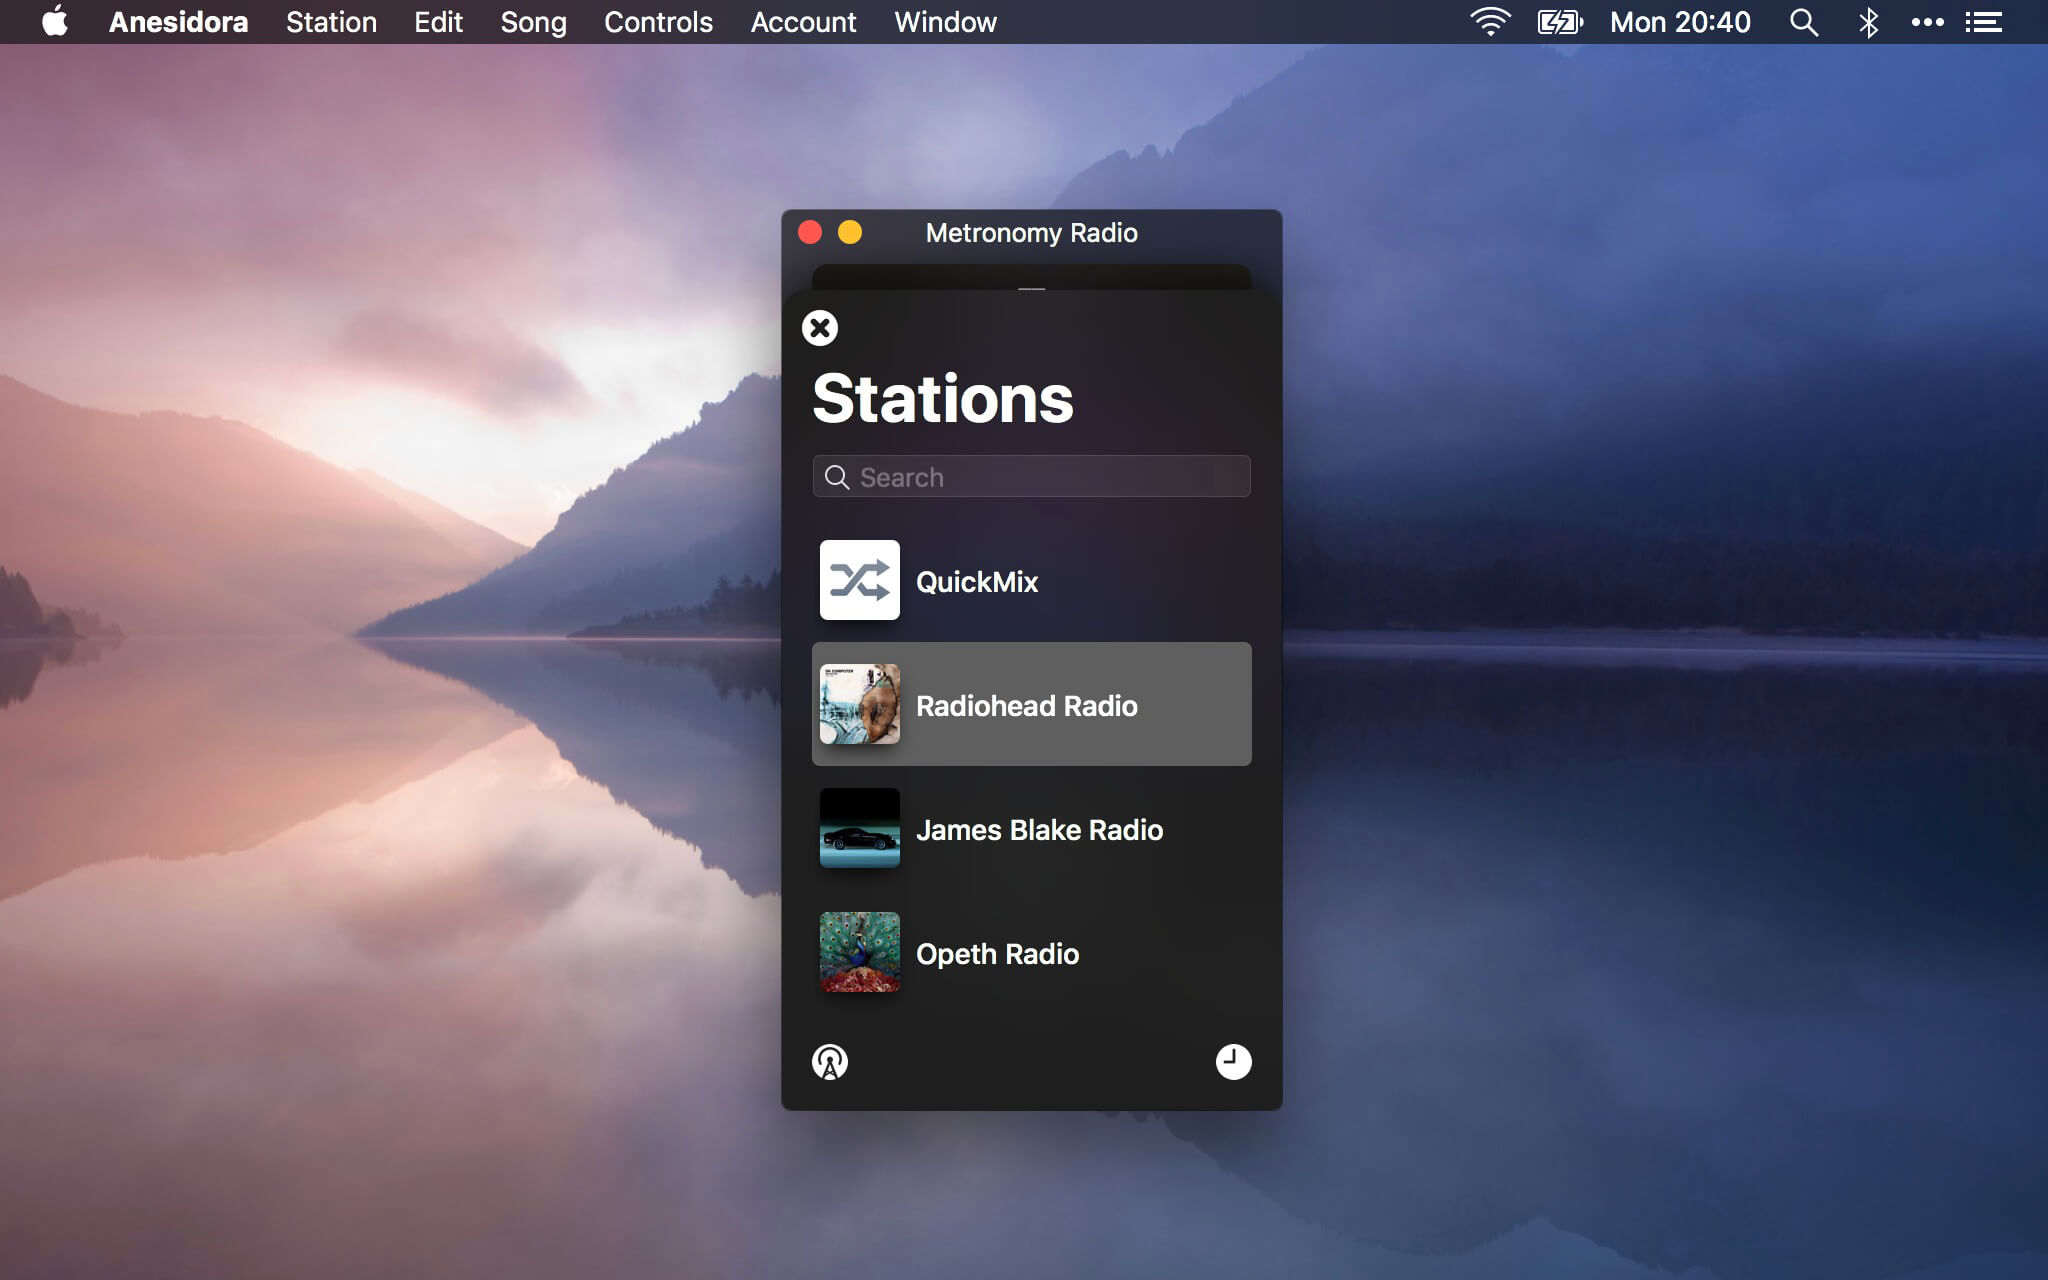This screenshot has height=1280, width=2048.
Task: Open Spotlight search in menu bar
Action: pos(1803,22)
